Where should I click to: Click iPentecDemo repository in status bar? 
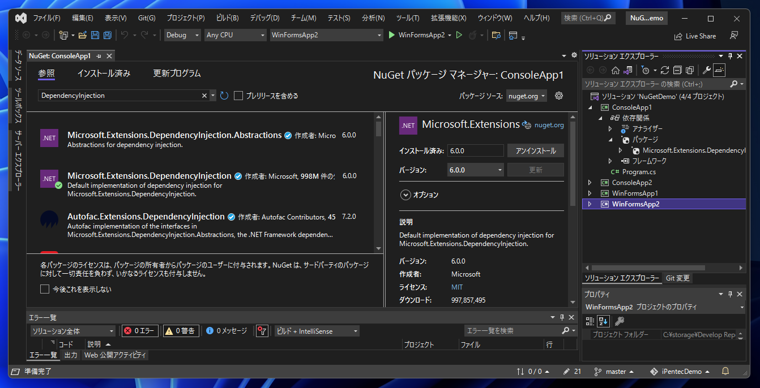coord(681,372)
